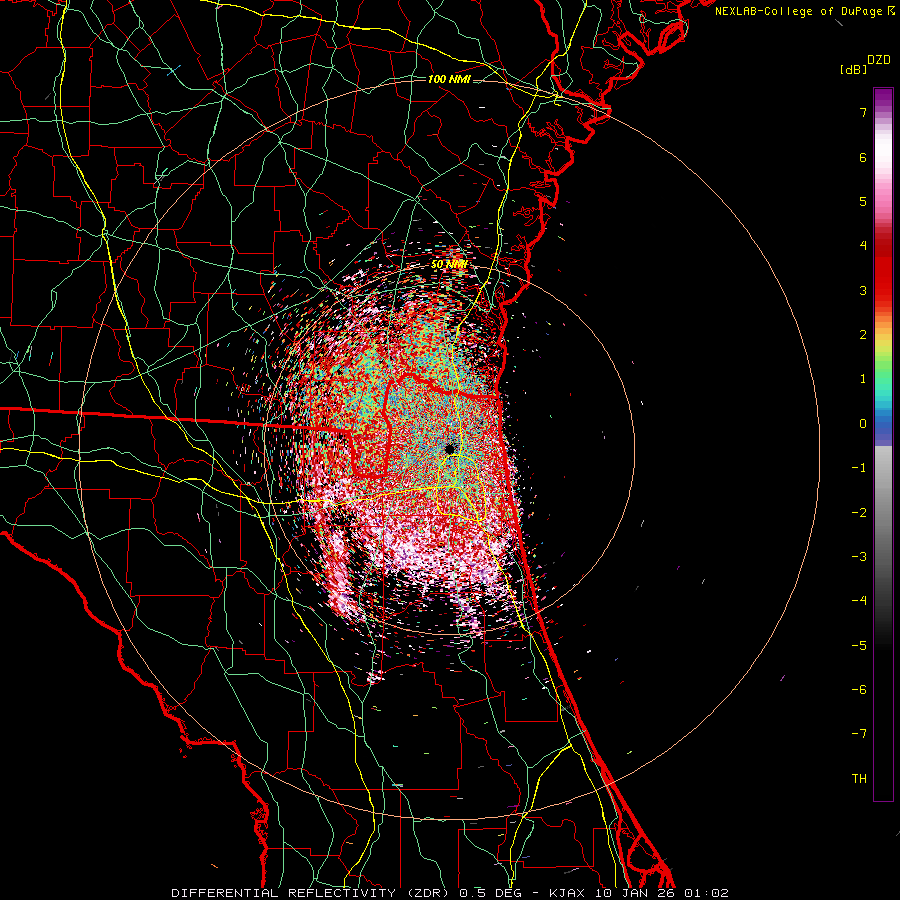The height and width of the screenshot is (900, 900).
Task: Click the purple top of the color bar
Action: click(x=883, y=96)
